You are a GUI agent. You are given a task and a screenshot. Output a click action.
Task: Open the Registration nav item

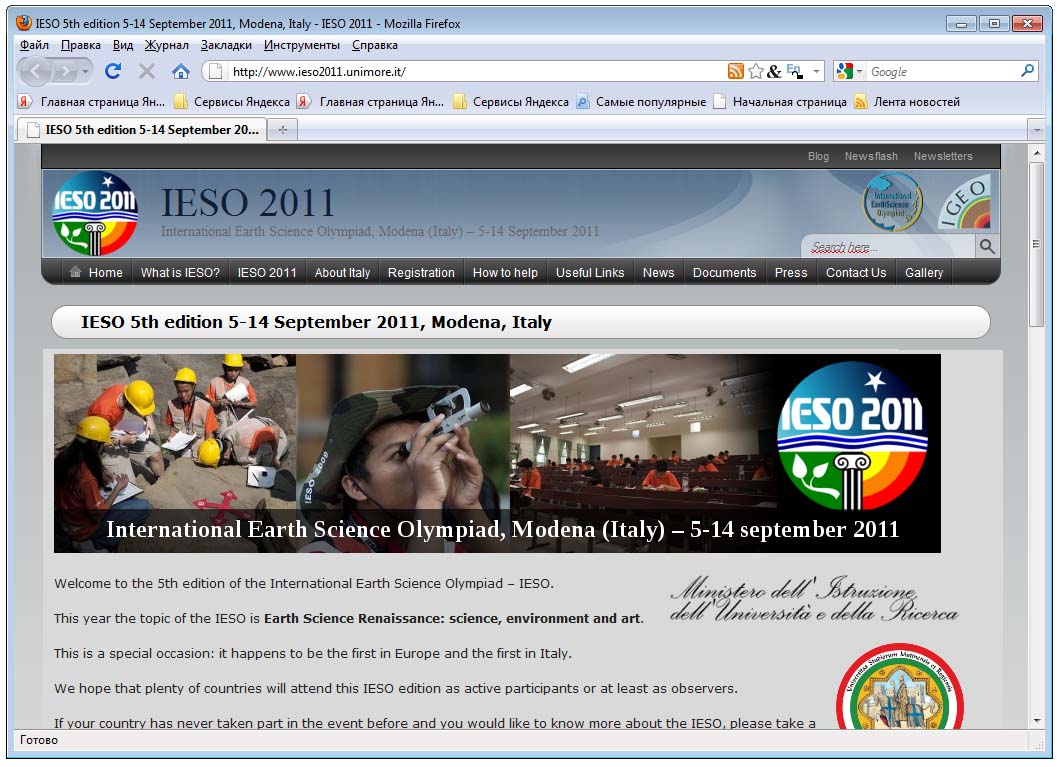[x=421, y=272]
